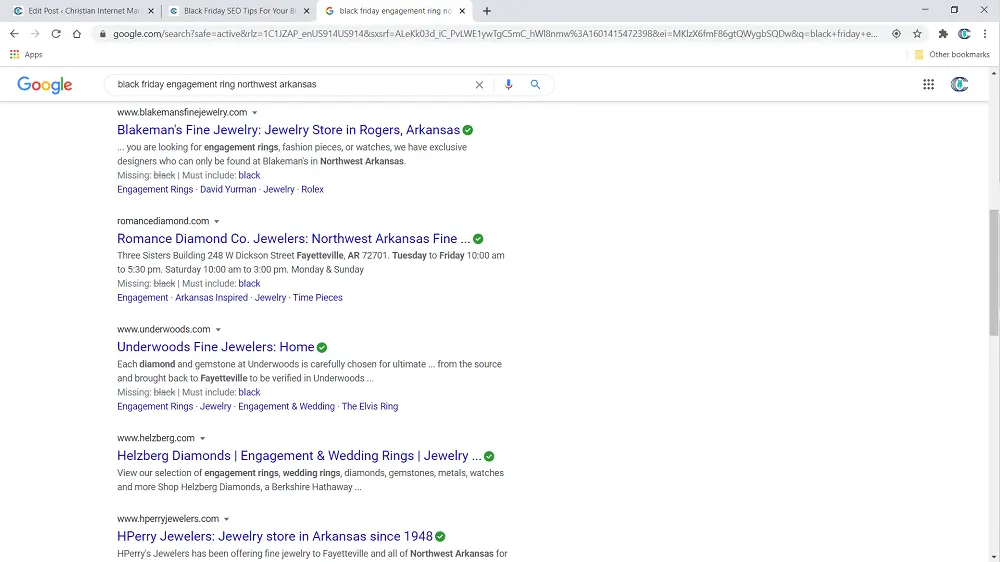Expand the helzberg.com result arrow

tap(202, 439)
